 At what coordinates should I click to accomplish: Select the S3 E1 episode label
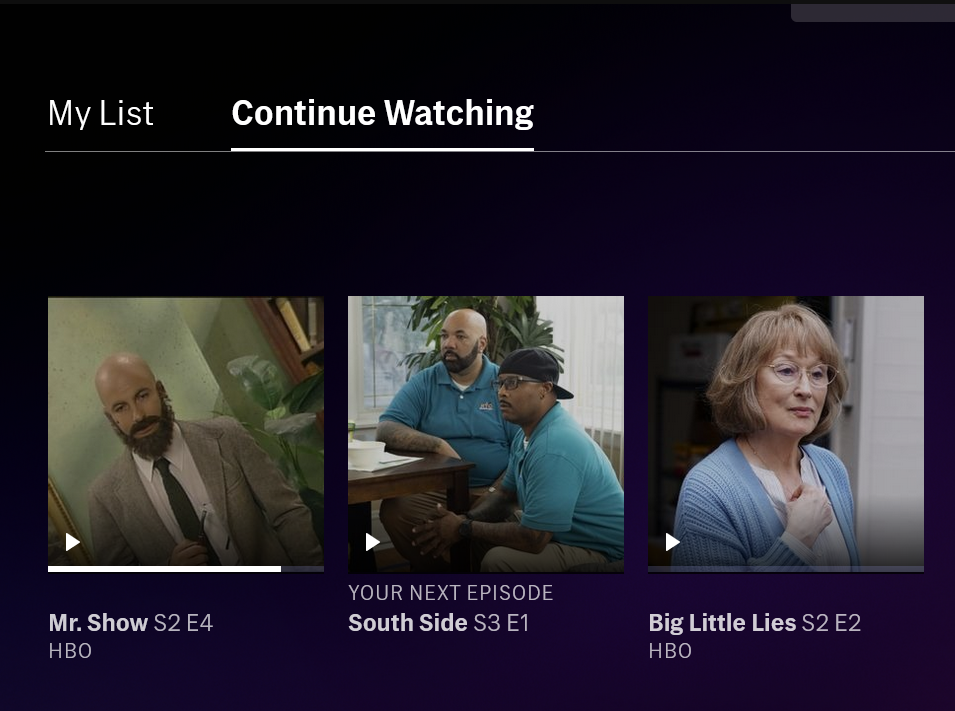(501, 623)
